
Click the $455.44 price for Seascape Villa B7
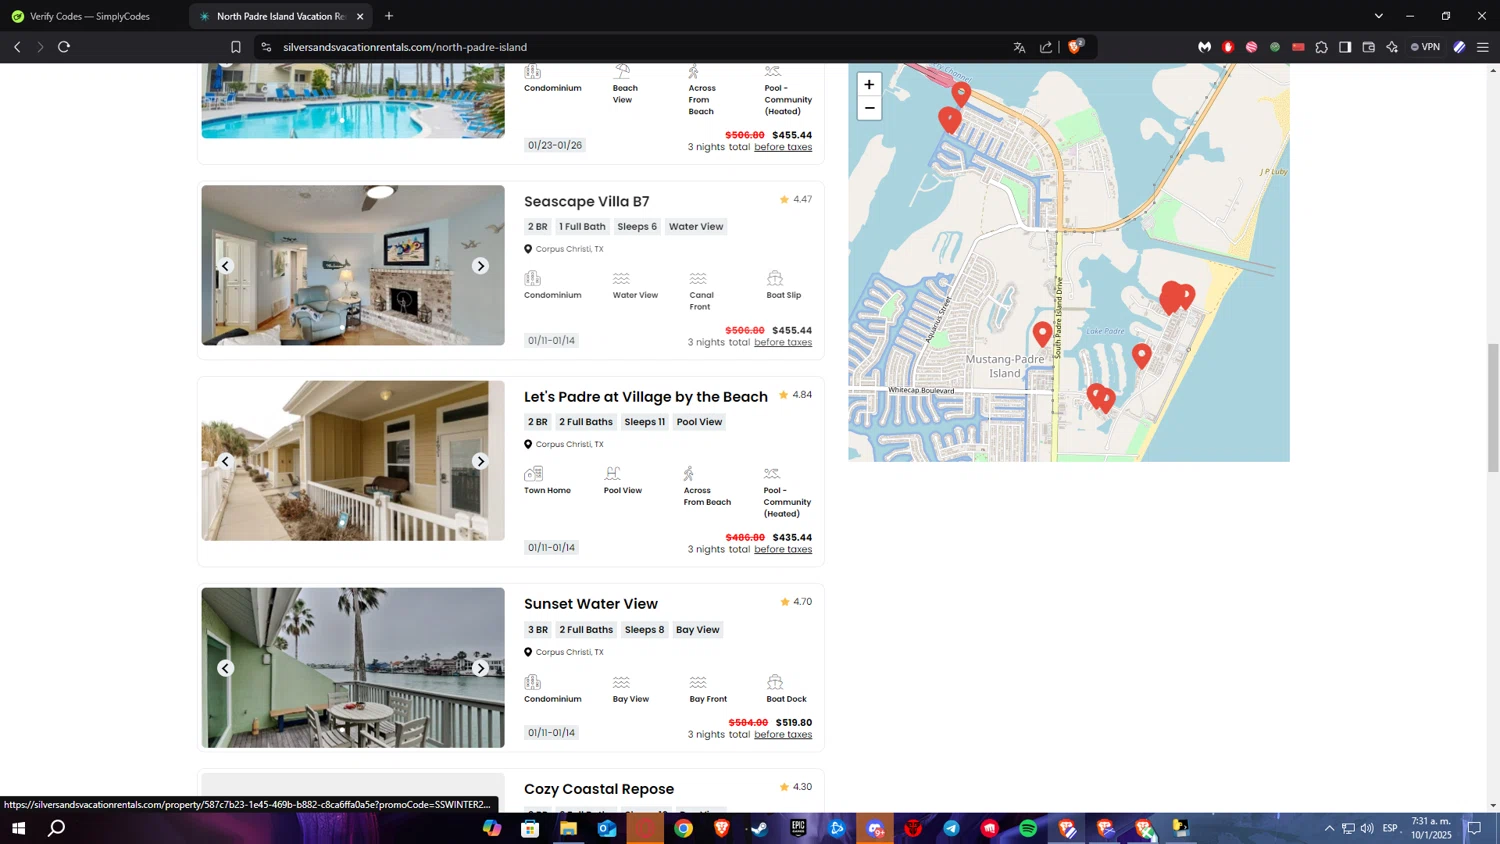(792, 330)
